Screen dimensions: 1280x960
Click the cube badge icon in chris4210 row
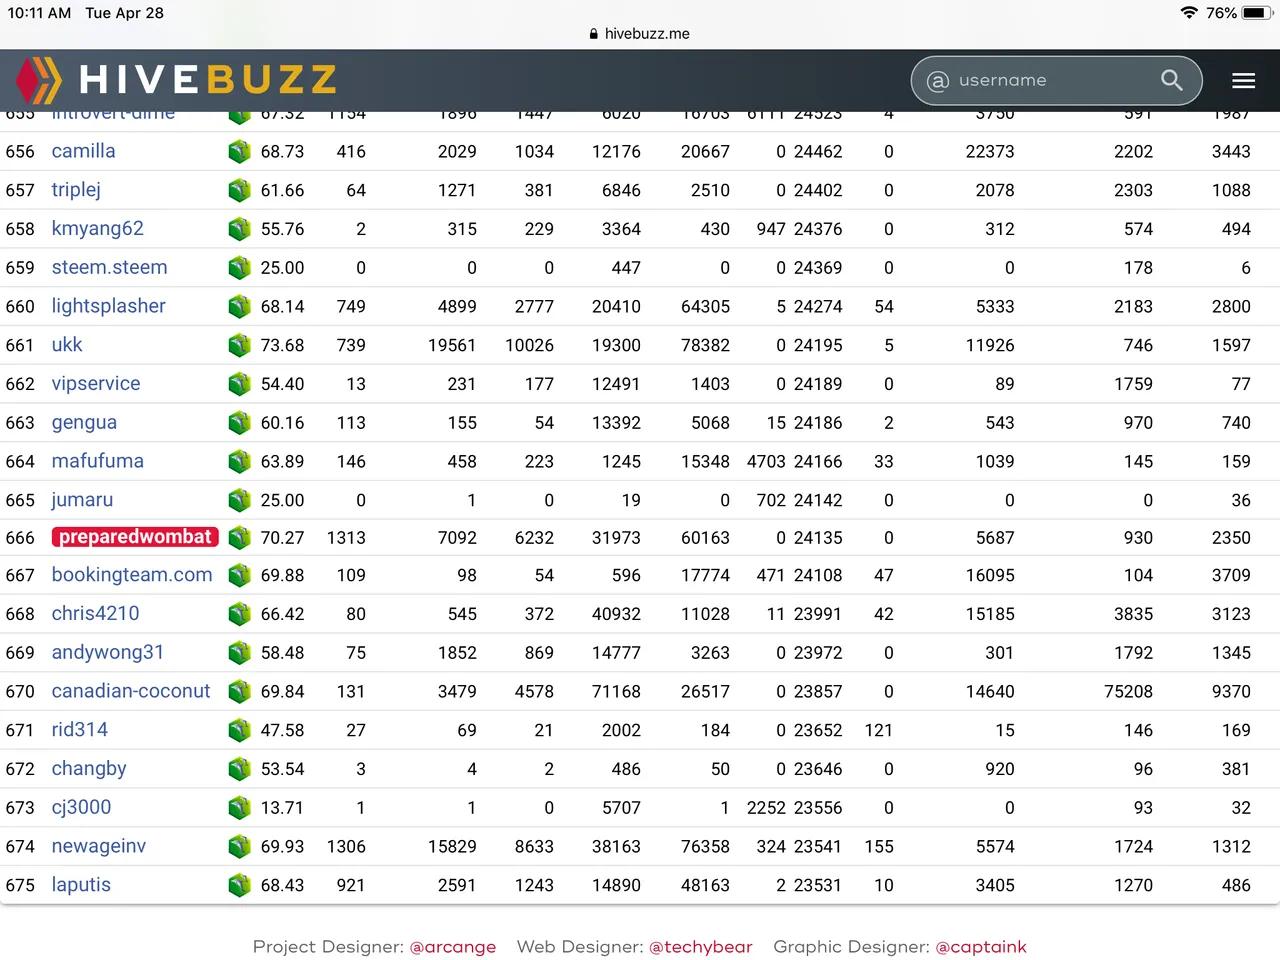point(240,614)
